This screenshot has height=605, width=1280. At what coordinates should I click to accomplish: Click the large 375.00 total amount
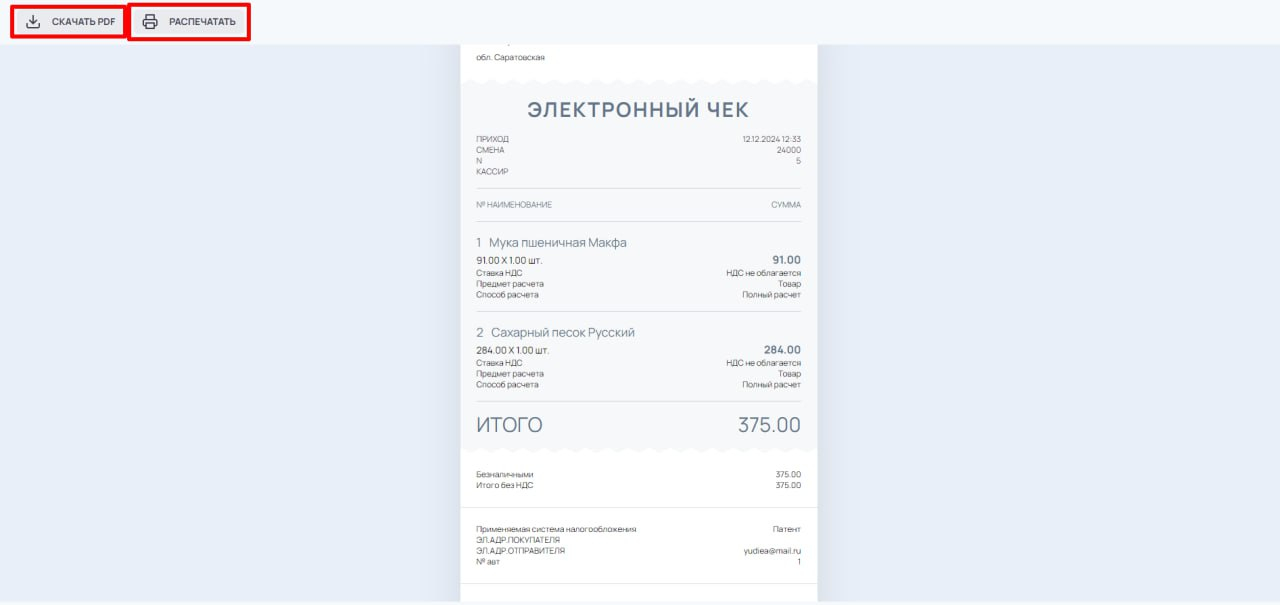769,425
